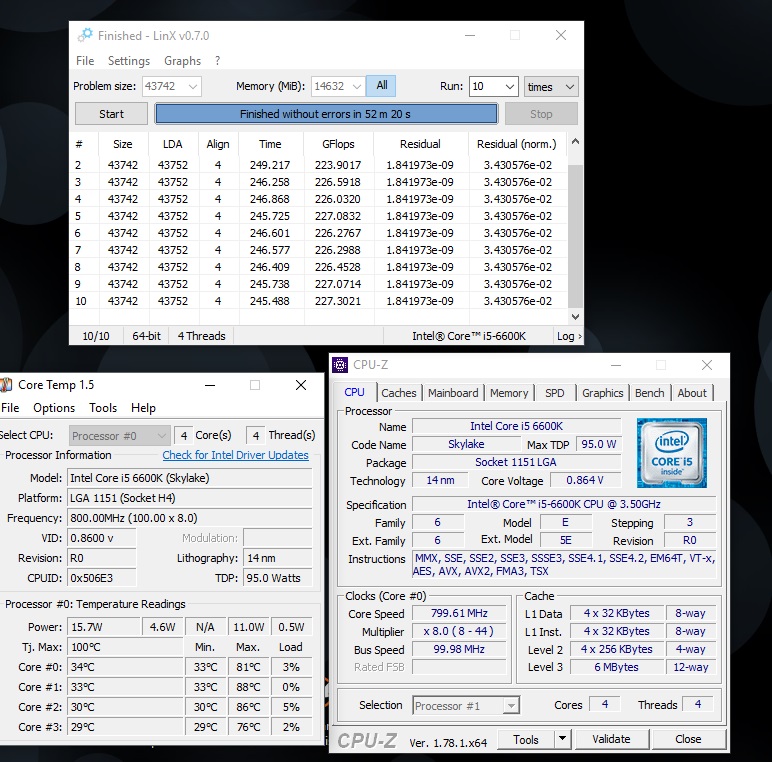772x762 pixels.
Task: Open the Tools dropdown arrow in CPU-Z
Action: 562,739
